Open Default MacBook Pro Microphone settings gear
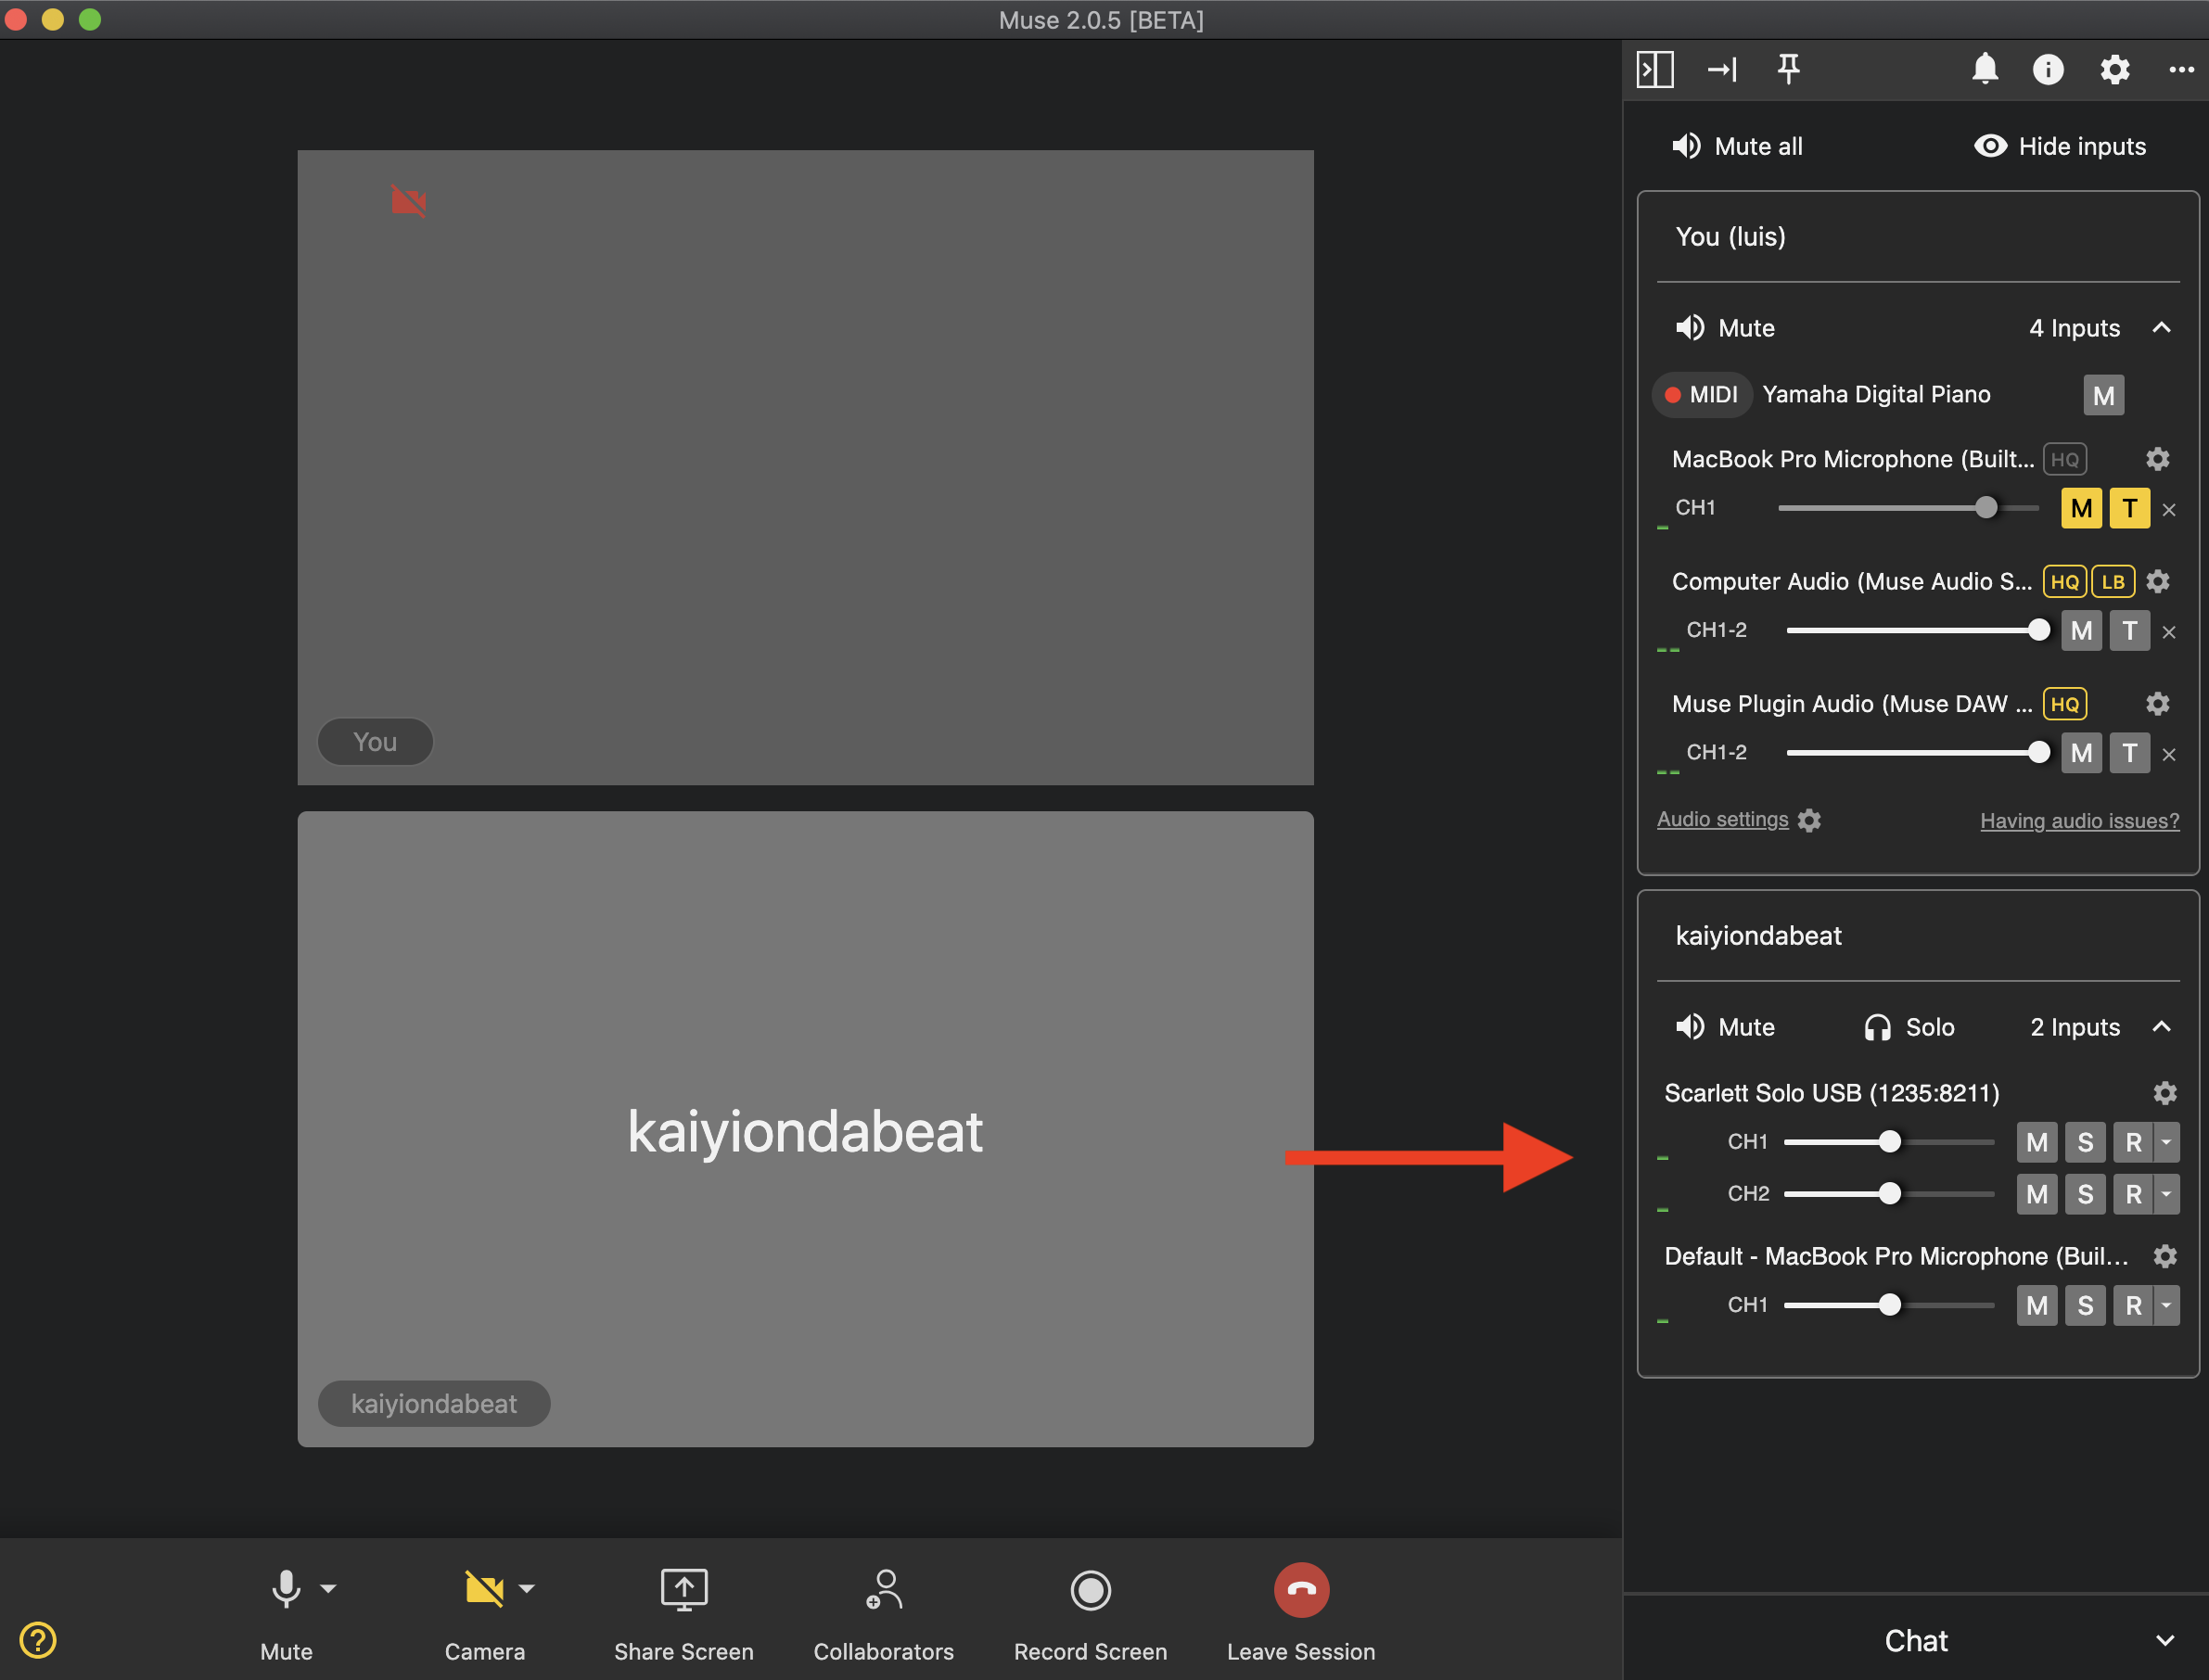The image size is (2209, 1680). coord(2165,1256)
